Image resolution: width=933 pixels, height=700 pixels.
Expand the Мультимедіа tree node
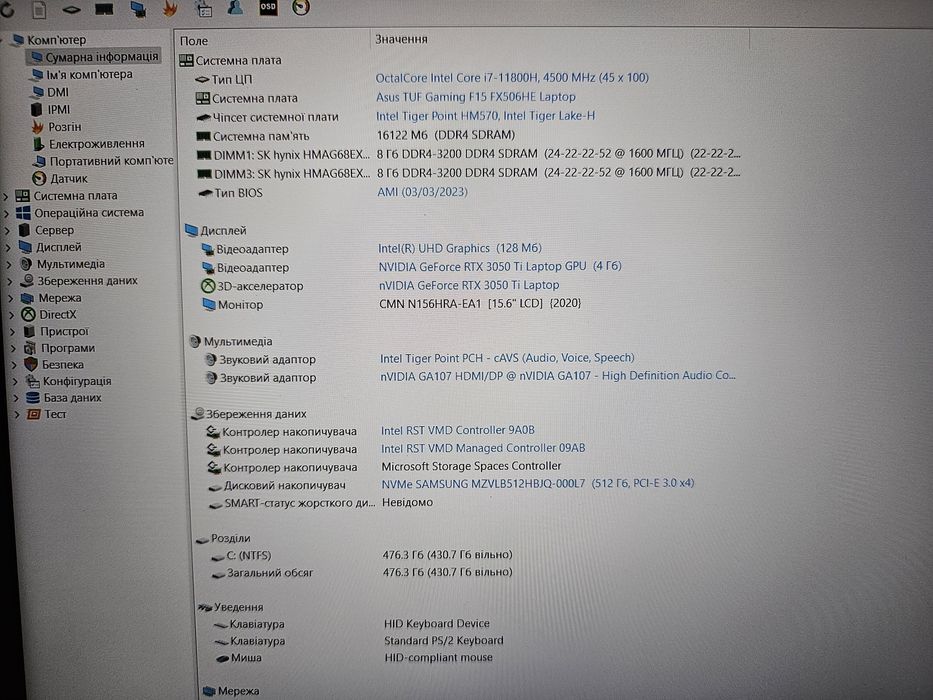coord(10,264)
